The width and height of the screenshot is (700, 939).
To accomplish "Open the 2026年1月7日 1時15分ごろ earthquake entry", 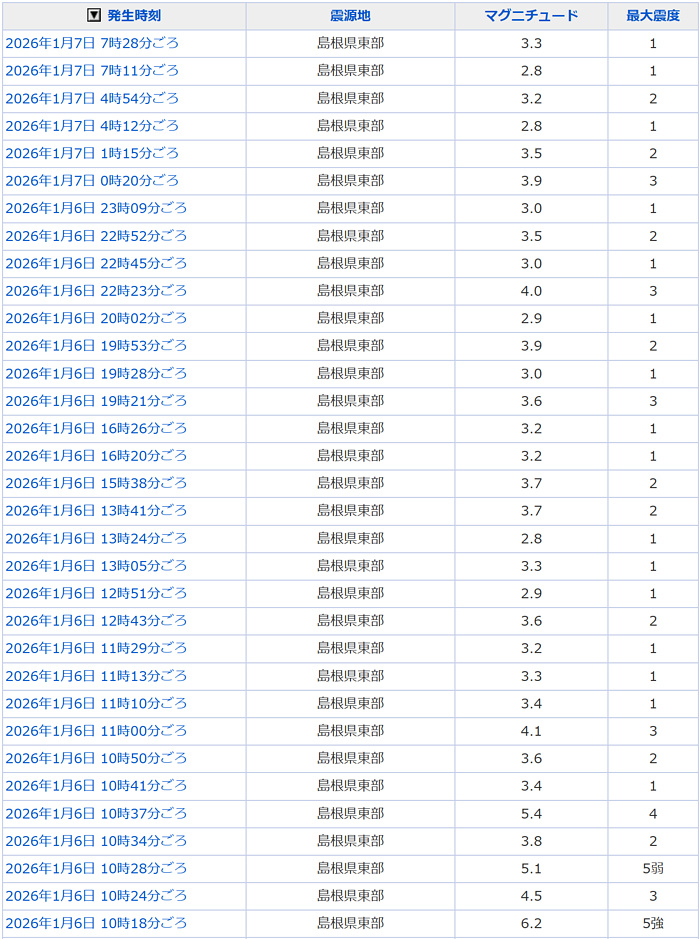I will click(92, 154).
